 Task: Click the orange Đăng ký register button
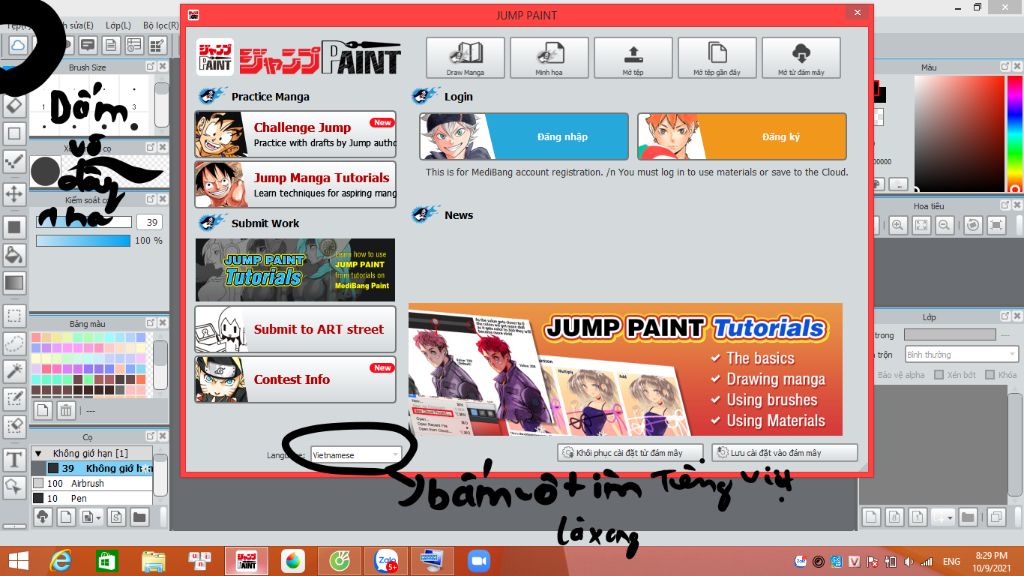(x=742, y=136)
